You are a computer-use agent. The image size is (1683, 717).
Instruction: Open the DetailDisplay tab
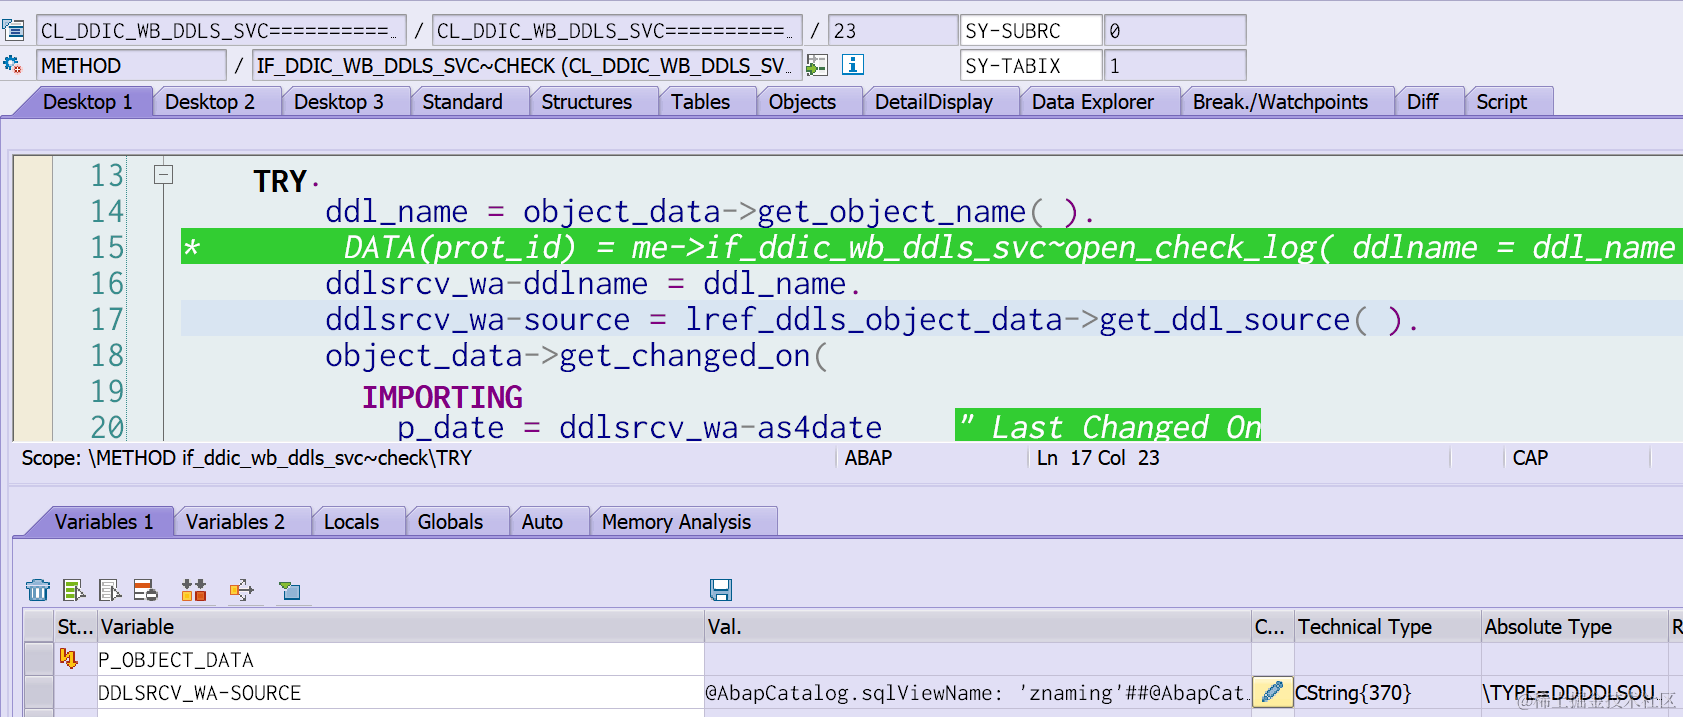[x=934, y=102]
